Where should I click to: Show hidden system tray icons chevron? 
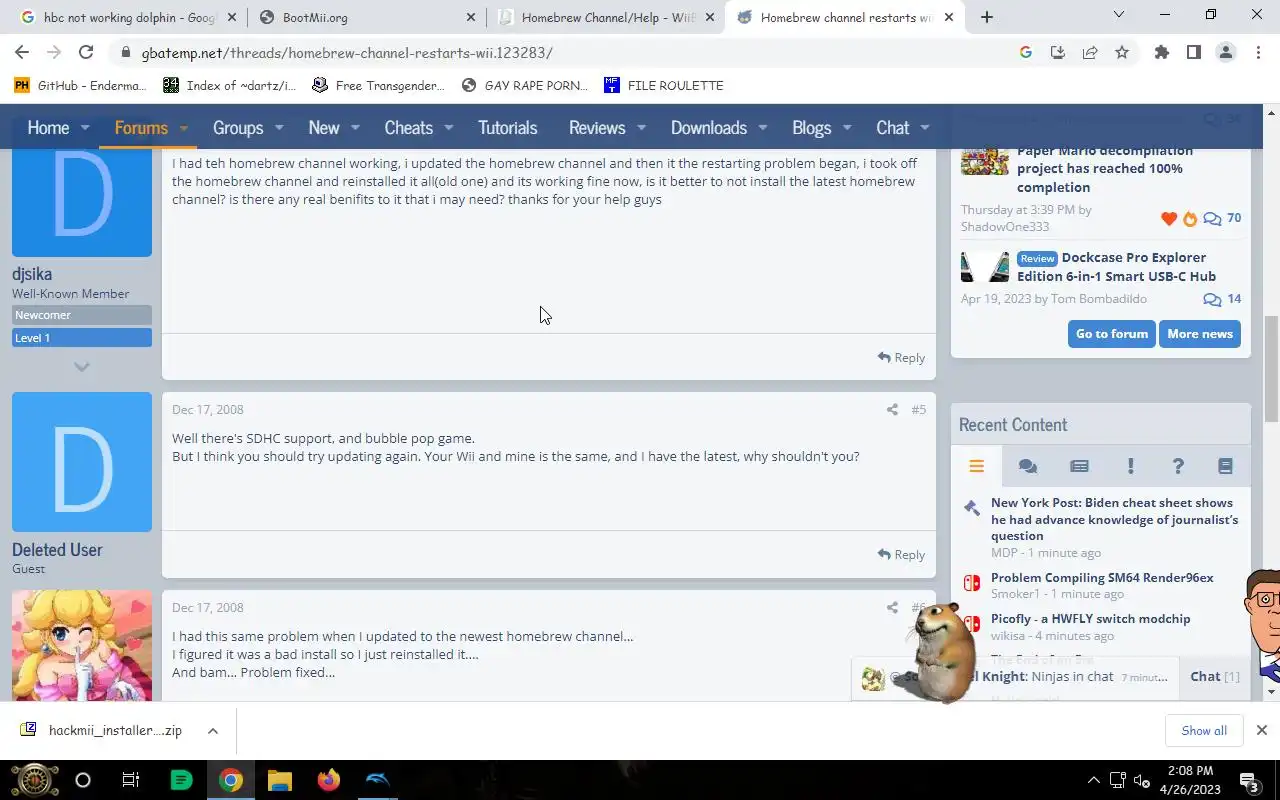click(x=1094, y=780)
